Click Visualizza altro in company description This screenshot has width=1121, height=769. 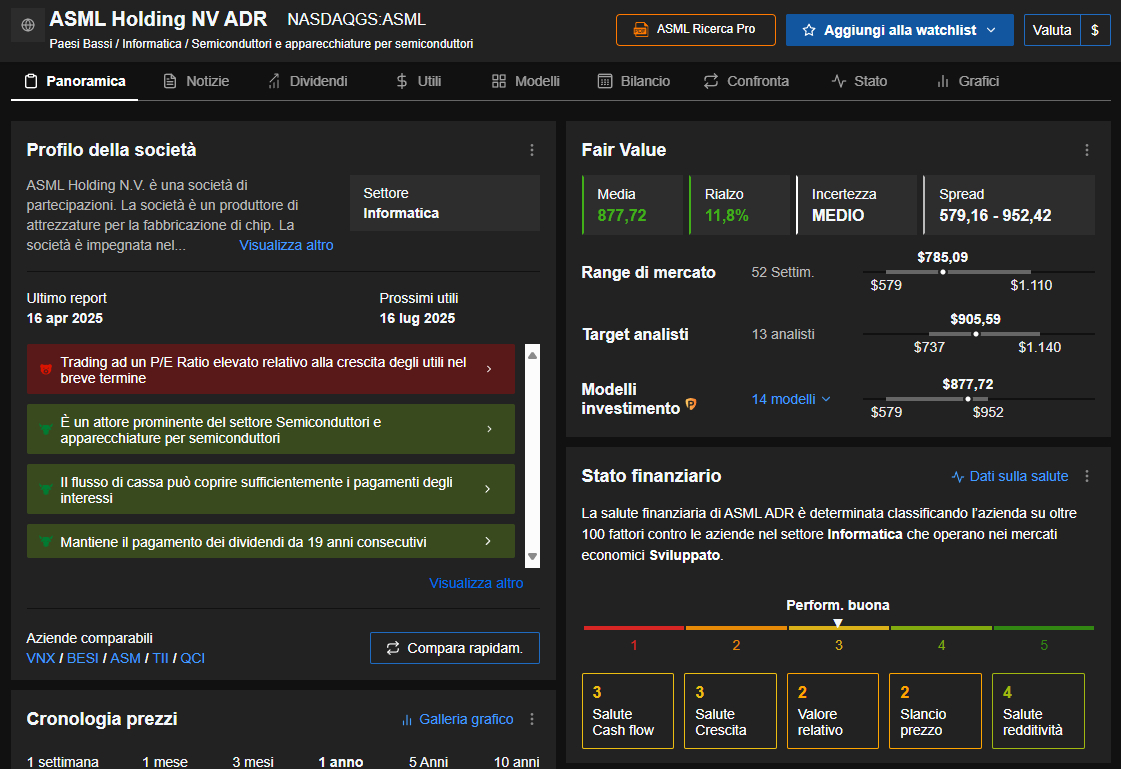coord(286,245)
